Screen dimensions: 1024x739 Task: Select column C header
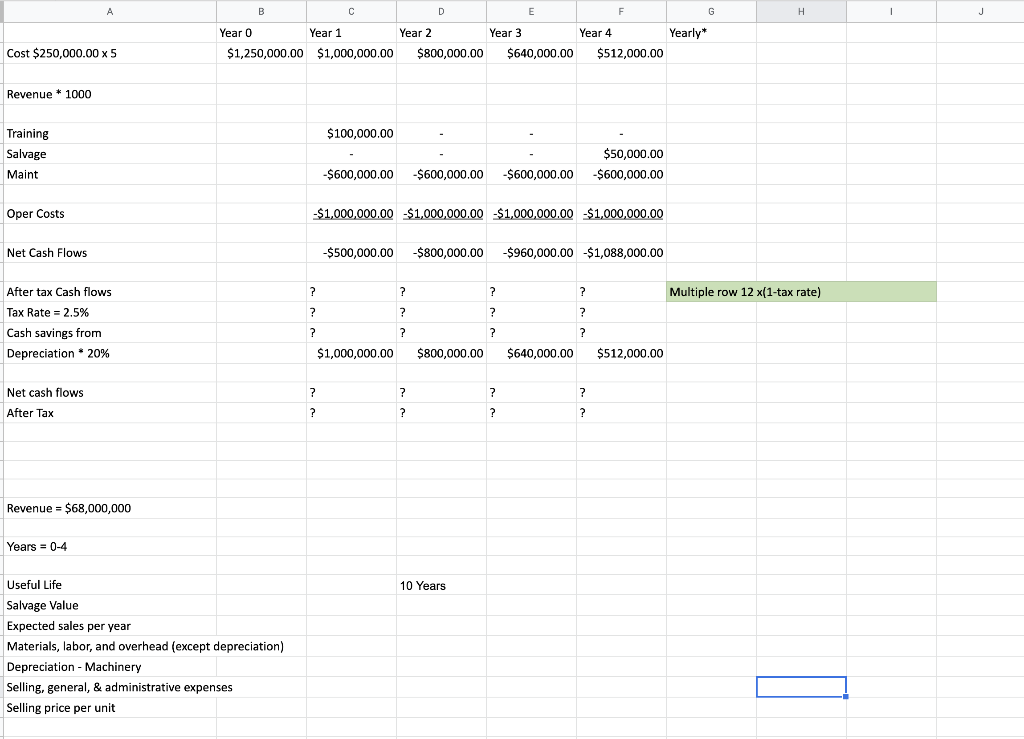[351, 11]
